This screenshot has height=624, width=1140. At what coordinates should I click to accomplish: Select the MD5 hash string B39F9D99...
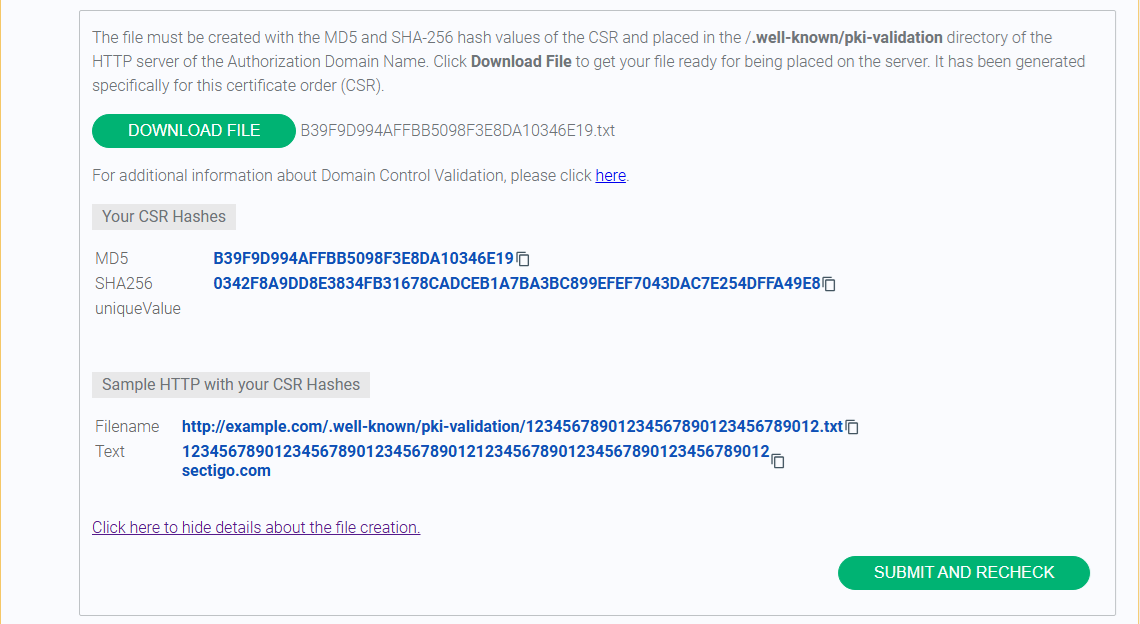click(364, 258)
